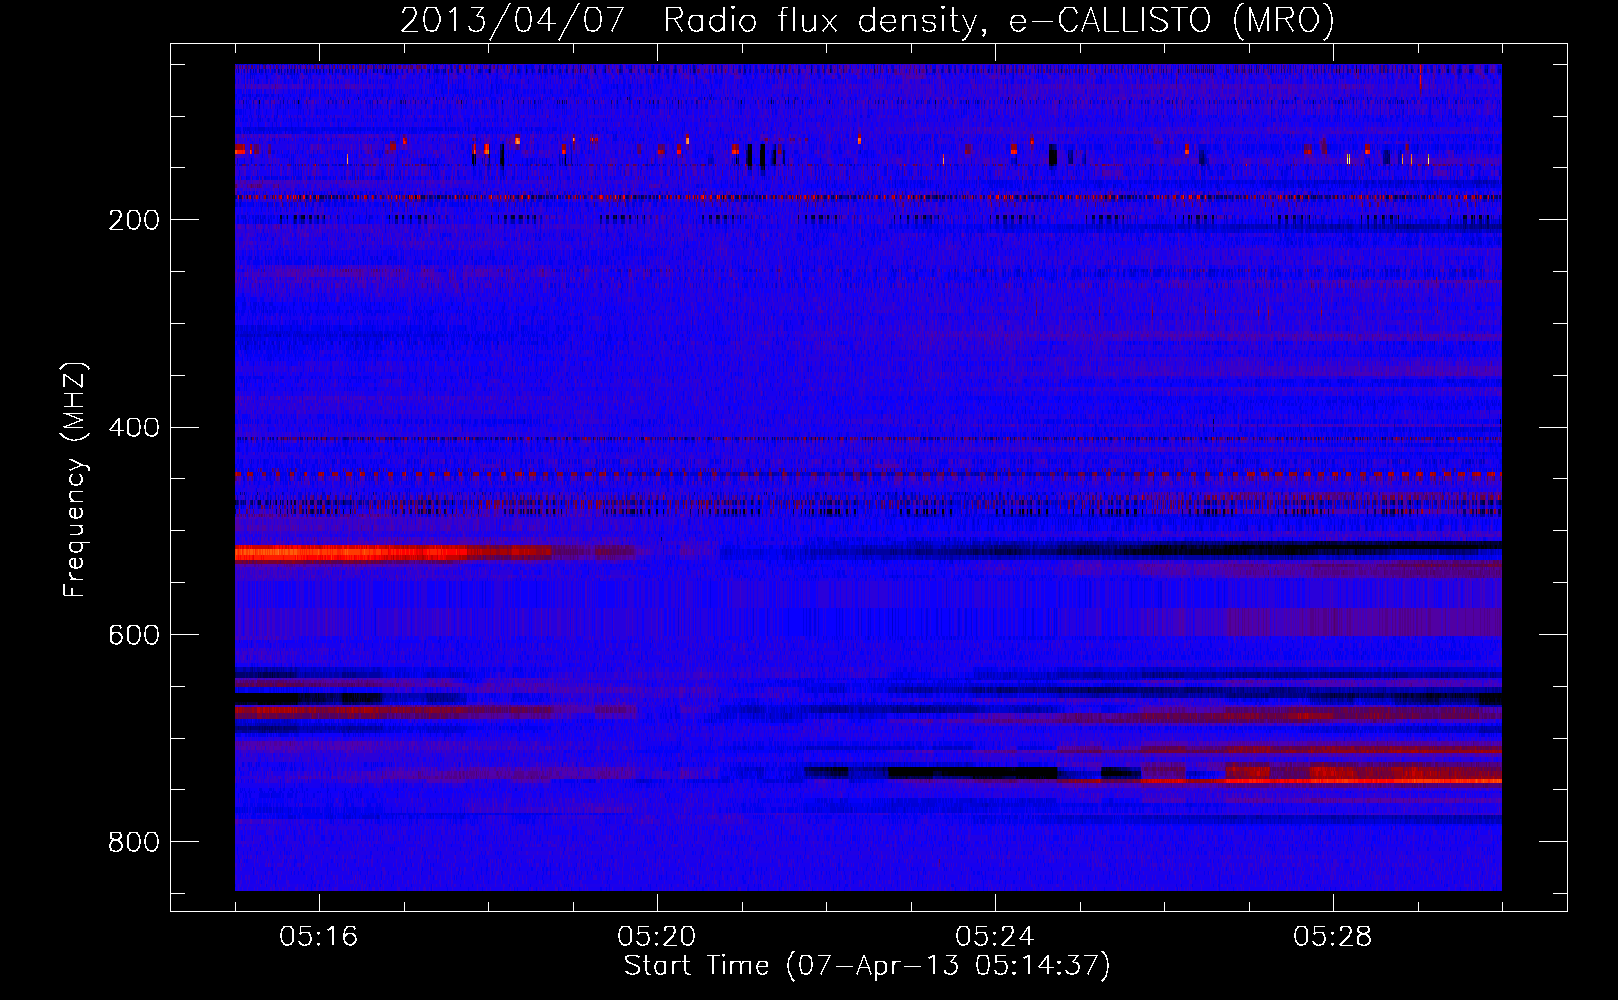1618x1000 pixels.
Task: Click the '05:24' time tick label
Action: 995,937
